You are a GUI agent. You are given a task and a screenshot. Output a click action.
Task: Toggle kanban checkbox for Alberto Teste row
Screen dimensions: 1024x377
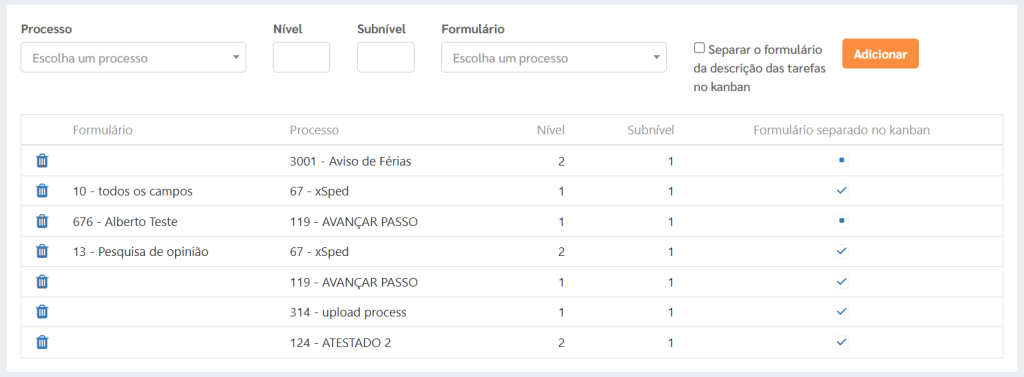tap(842, 221)
